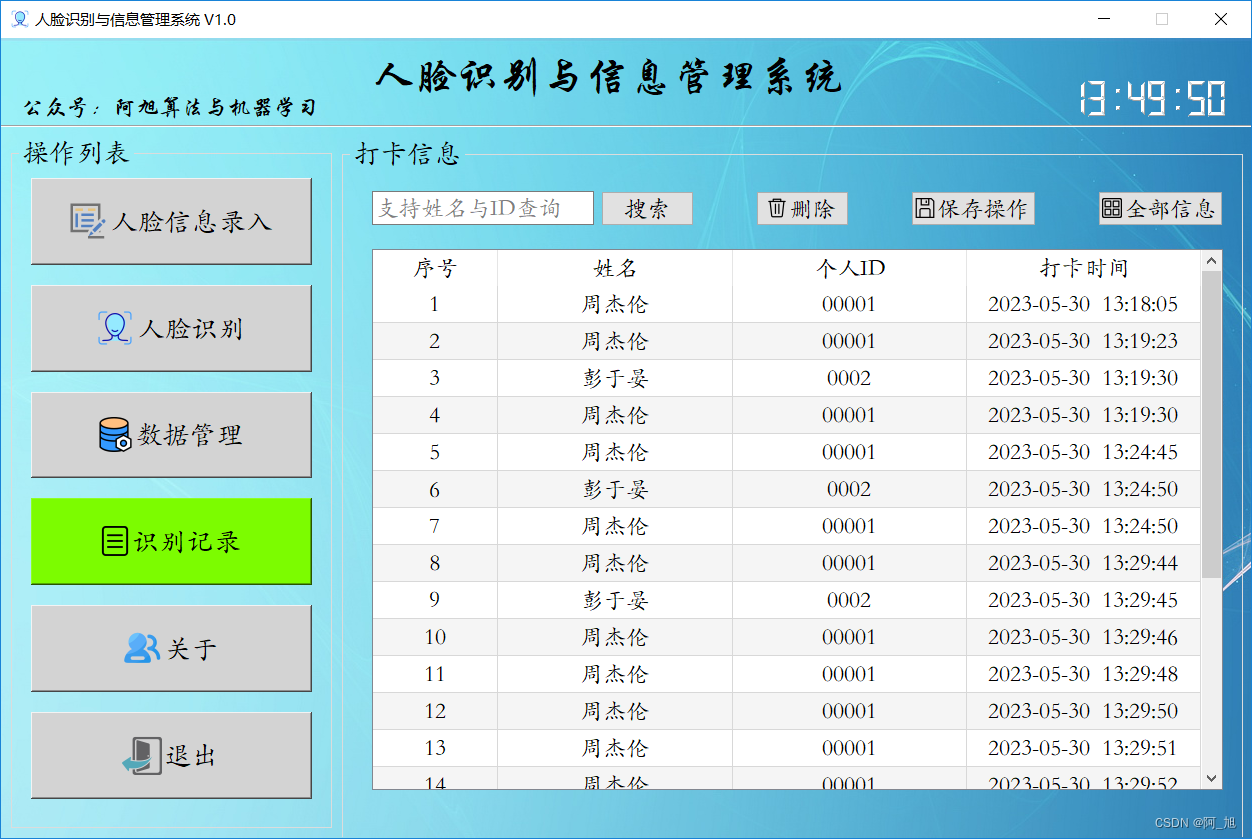Open 人脸信息录入 face info entry page
Image resolution: width=1252 pixels, height=839 pixels.
pos(171,221)
